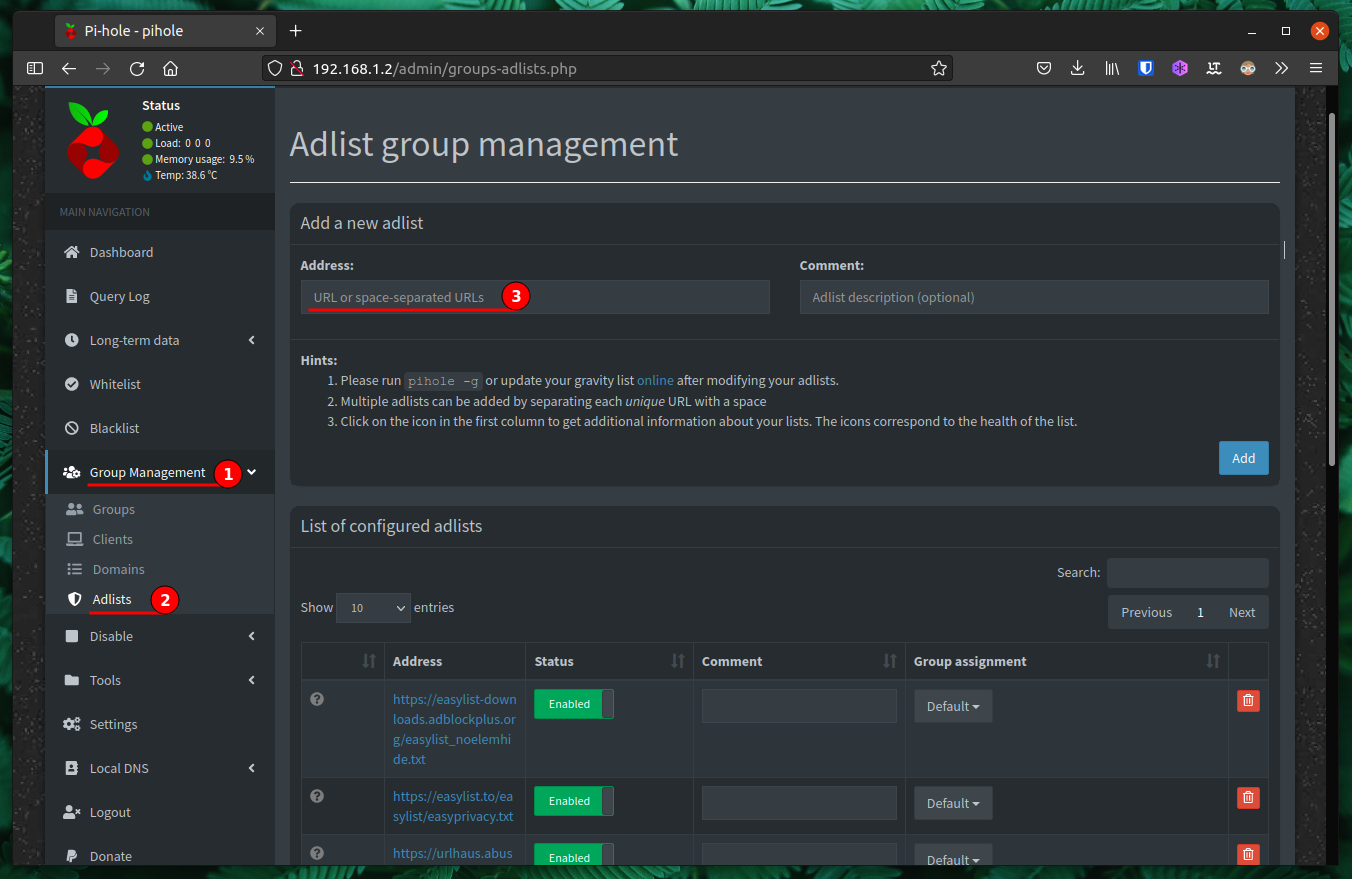Toggle Enabled for urlhaus adlist
1352x879 pixels.
(574, 855)
